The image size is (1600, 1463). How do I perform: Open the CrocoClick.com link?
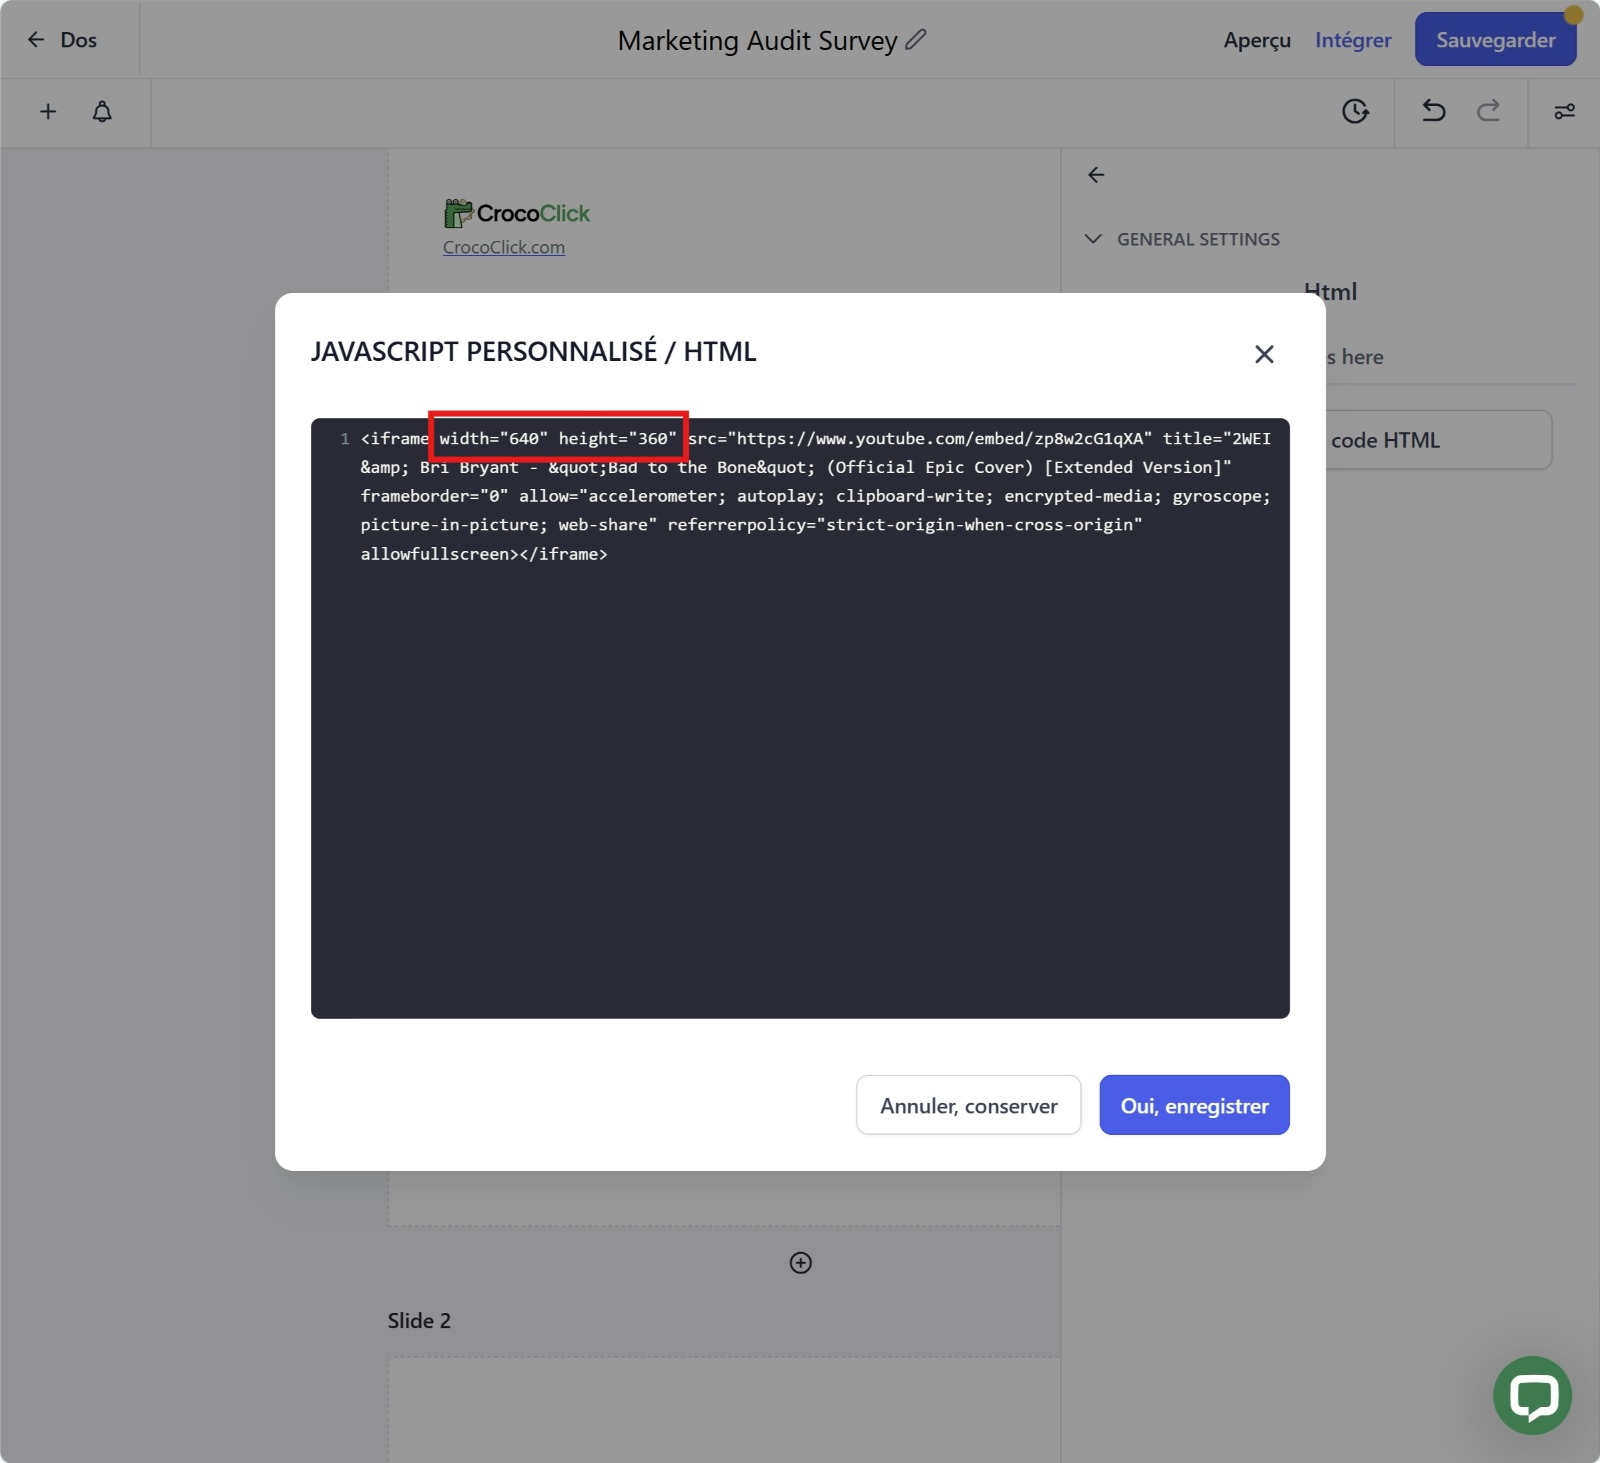[504, 247]
